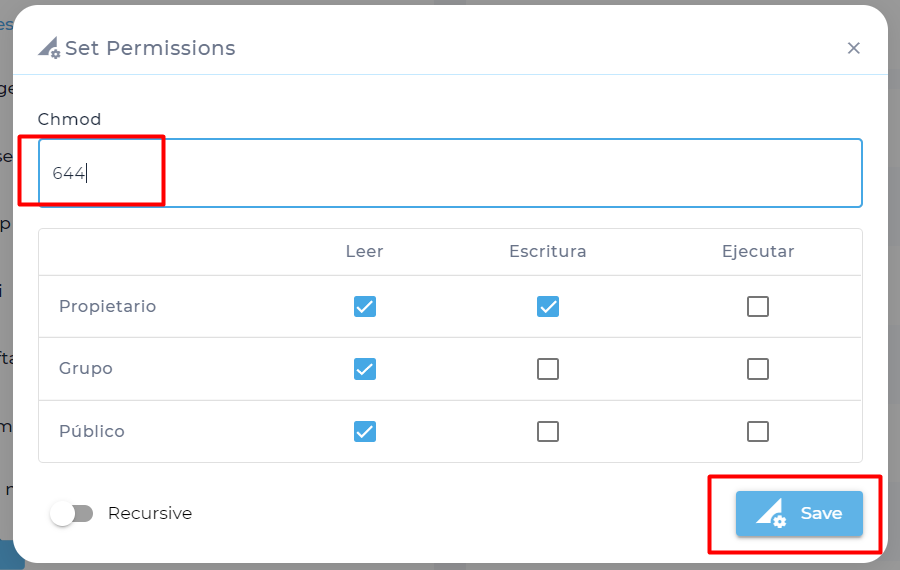Enable Propietario Ejecutar checkbox
The height and width of the screenshot is (570, 900).
pos(758,307)
